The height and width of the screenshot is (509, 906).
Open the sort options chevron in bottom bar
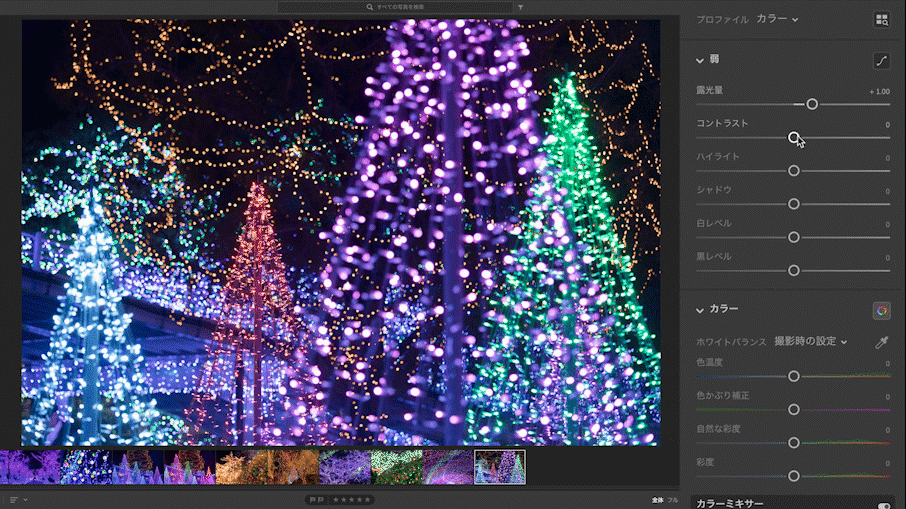point(25,500)
